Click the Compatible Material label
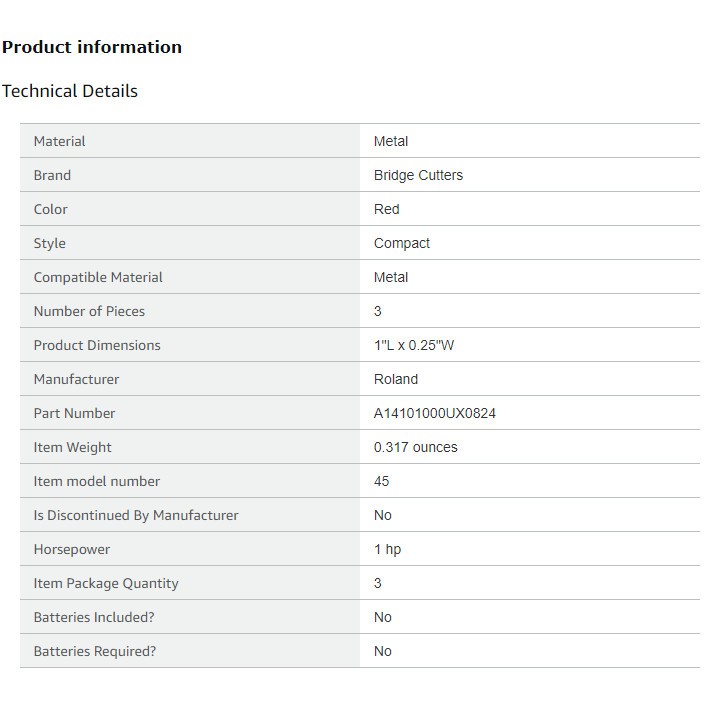This screenshot has width=706, height=706. coord(98,277)
